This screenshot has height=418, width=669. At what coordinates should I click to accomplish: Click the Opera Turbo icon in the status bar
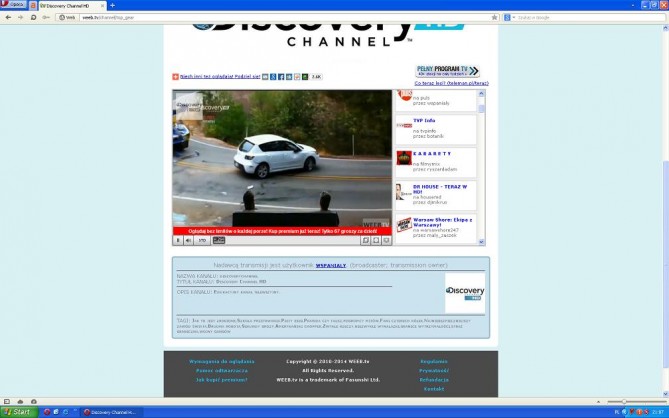pyautogui.click(x=34, y=402)
